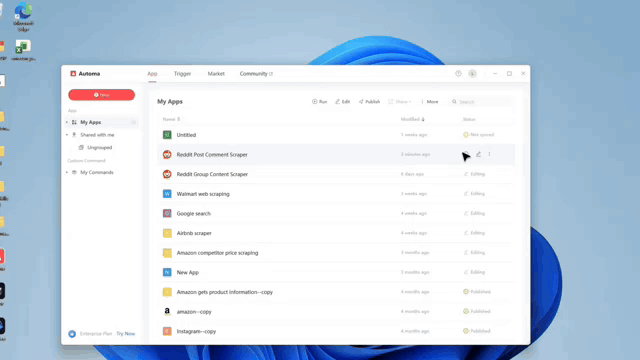Open the help question-mark icon
Image resolution: width=640 pixels, height=360 pixels.
tap(458, 73)
